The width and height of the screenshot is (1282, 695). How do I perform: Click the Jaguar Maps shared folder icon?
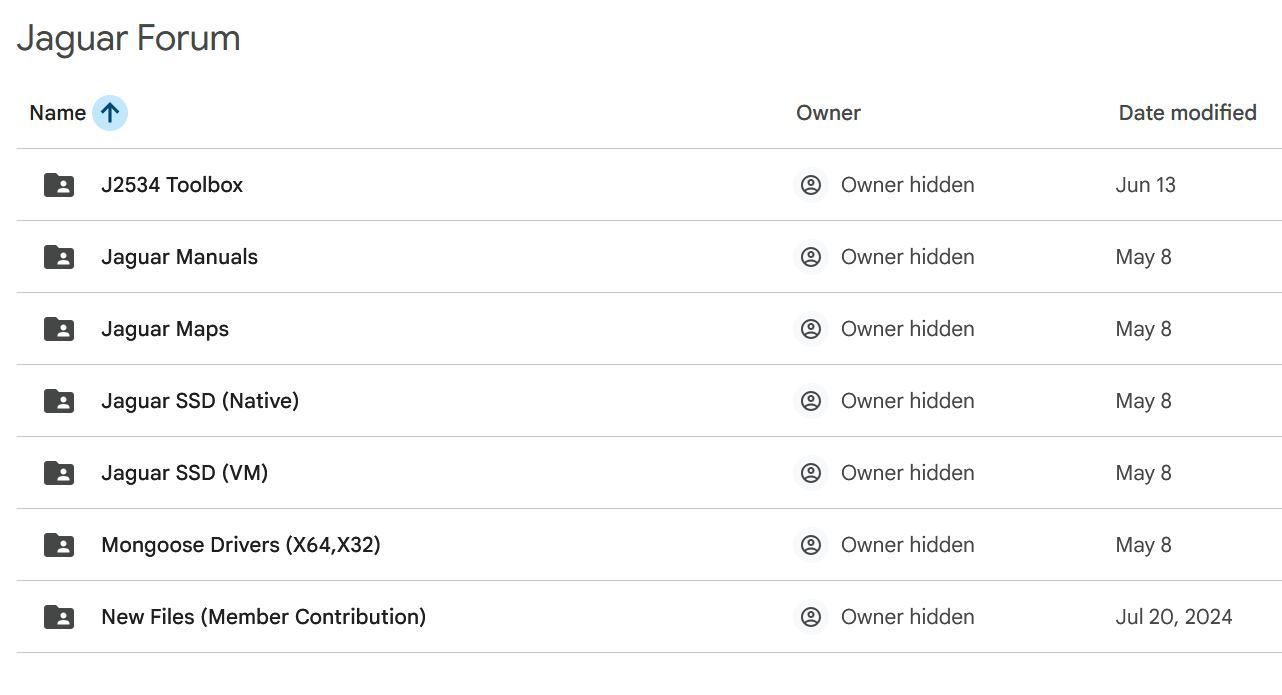59,329
